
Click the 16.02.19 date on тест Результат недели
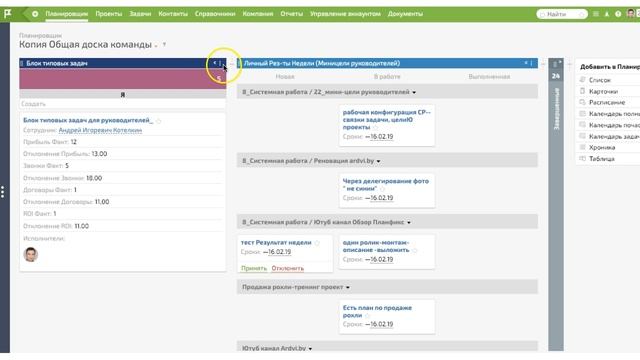pos(280,252)
